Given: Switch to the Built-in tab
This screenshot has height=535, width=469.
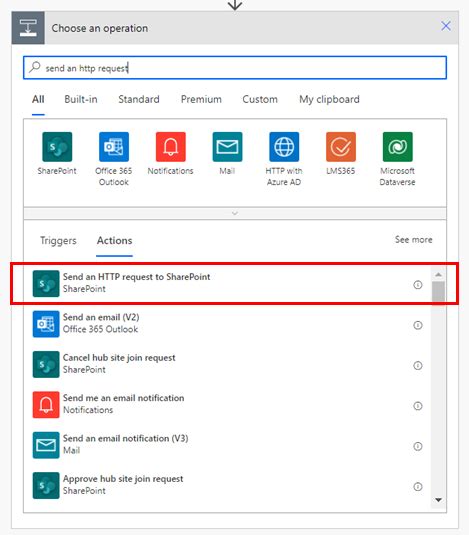Looking at the screenshot, I should point(81,99).
